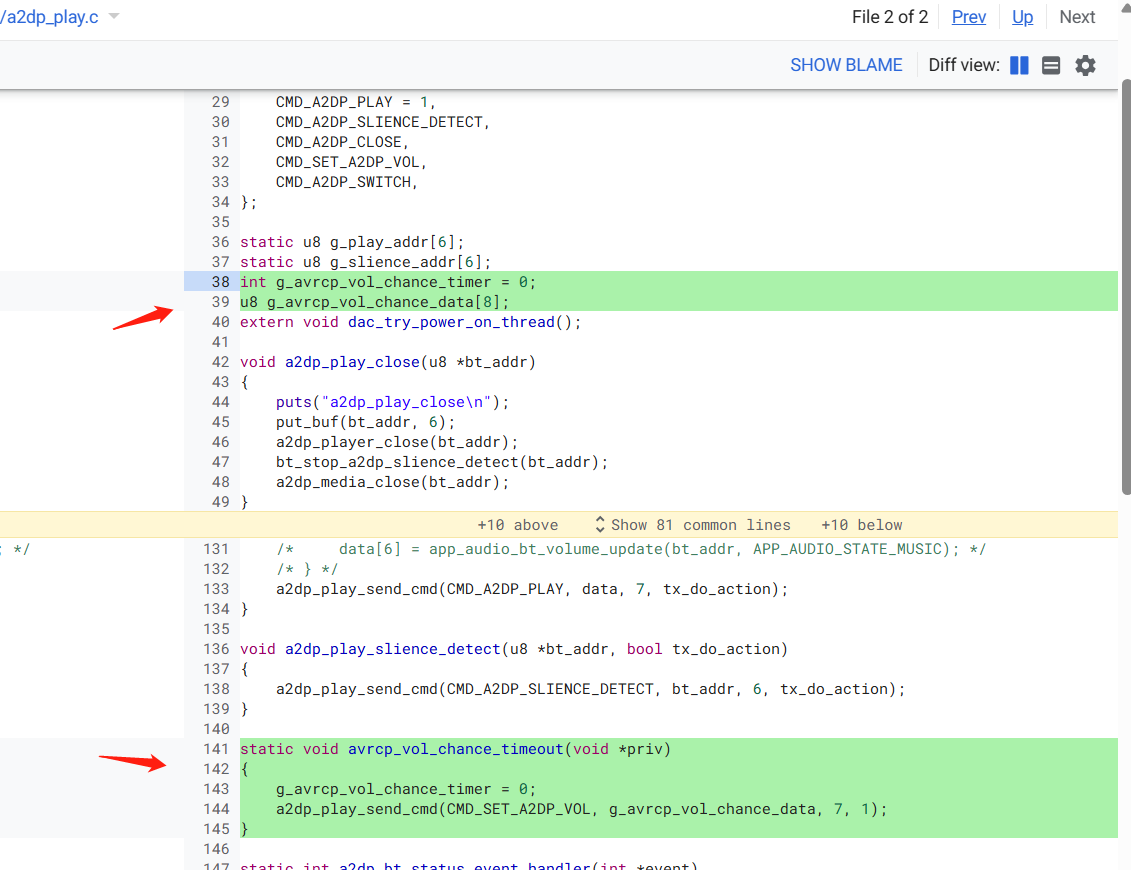The width and height of the screenshot is (1131, 870).
Task: Click the a2dp_play_send_cmd(CMD_SET_A2DP_VOL...) line
Action: tap(581, 809)
